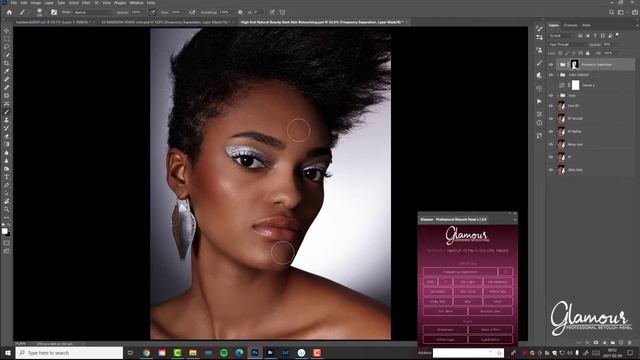Select the Move tool
Image resolution: width=640 pixels, height=360 pixels.
[7, 31]
